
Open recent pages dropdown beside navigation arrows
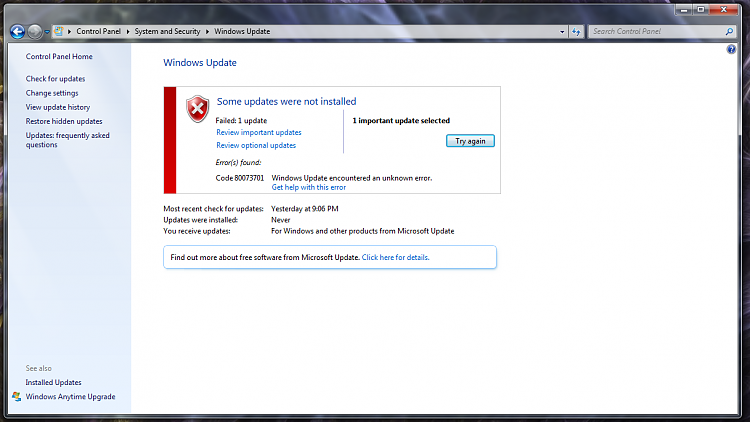47,32
